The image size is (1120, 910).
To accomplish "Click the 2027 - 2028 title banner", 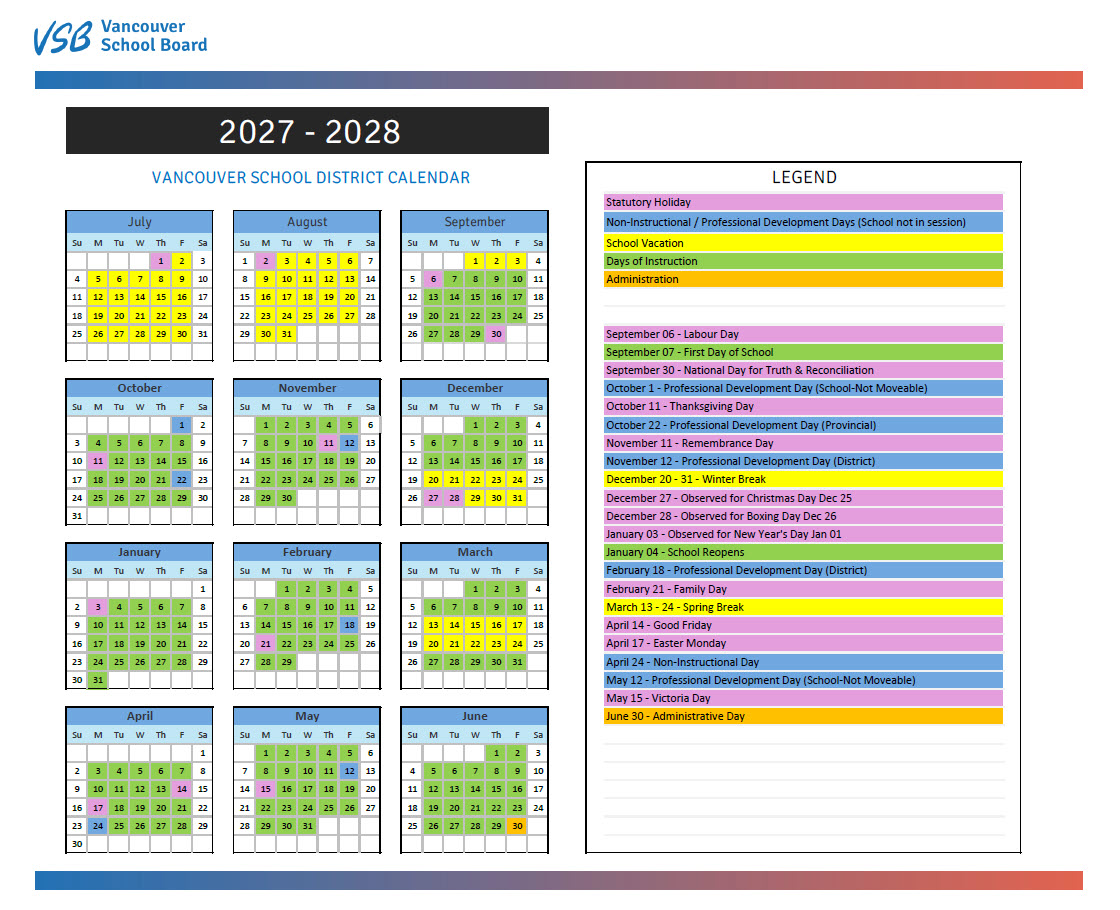I will coord(307,130).
